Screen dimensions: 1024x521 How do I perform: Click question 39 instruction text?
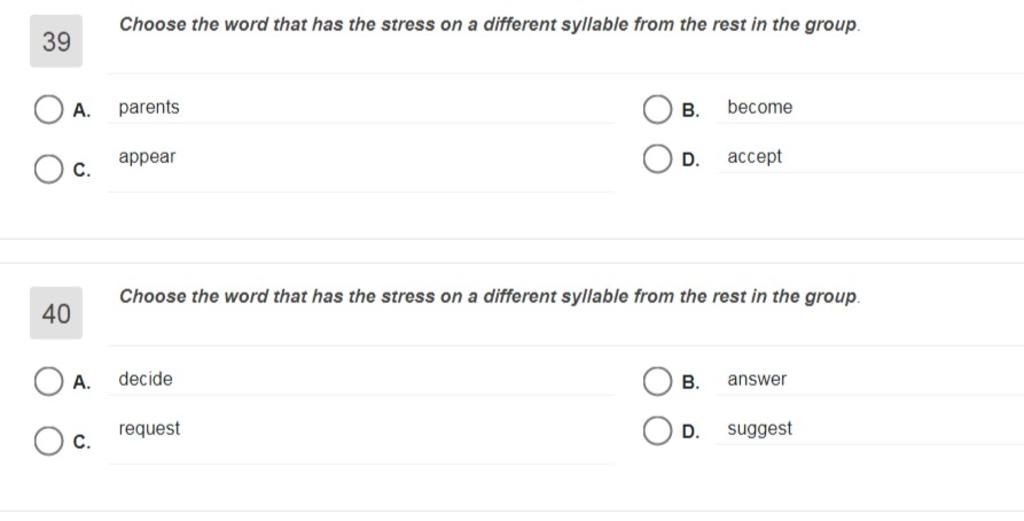pyautogui.click(x=490, y=25)
